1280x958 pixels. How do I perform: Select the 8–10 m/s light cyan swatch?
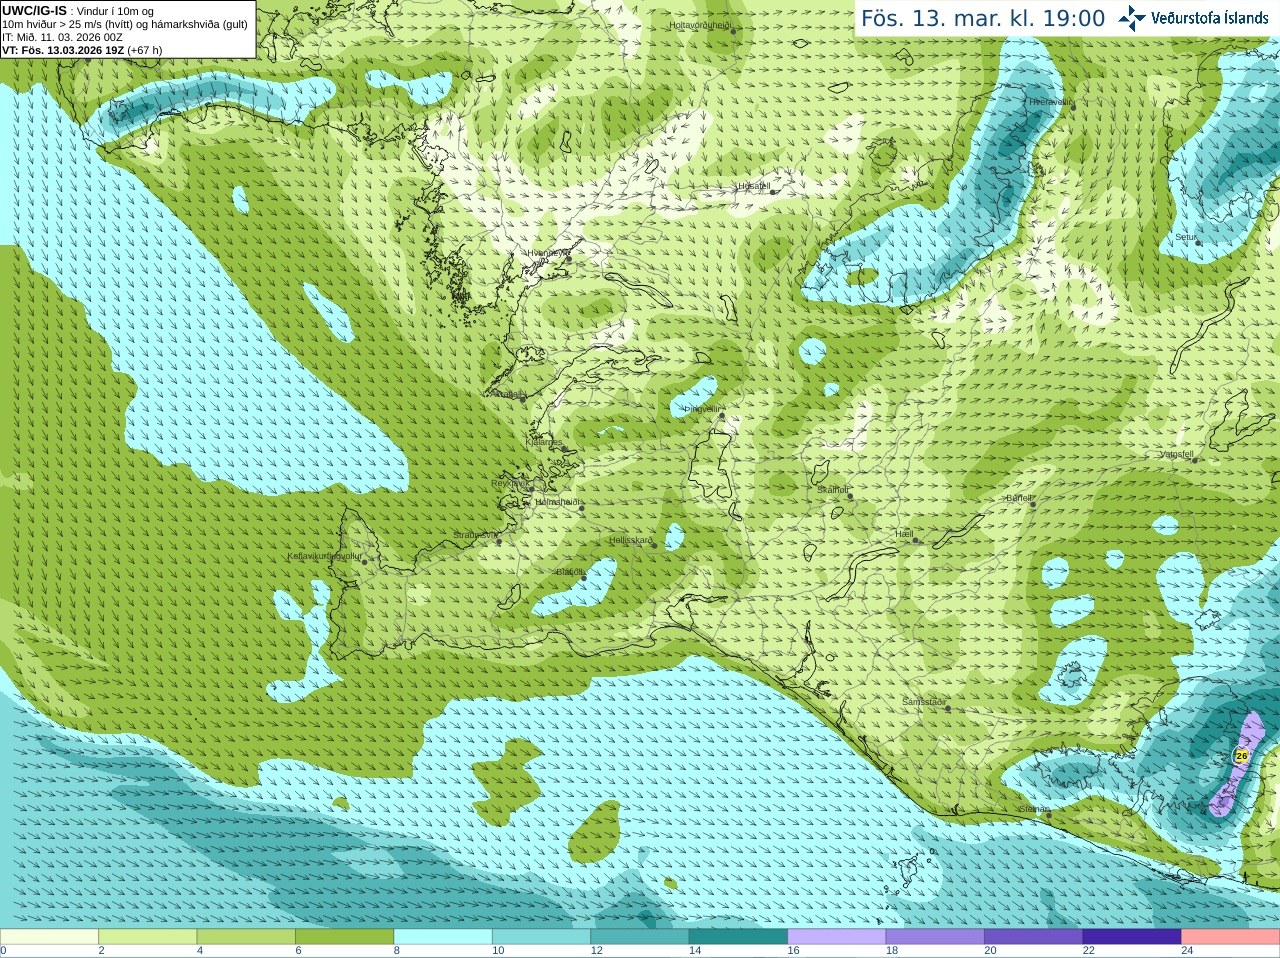tap(443, 937)
